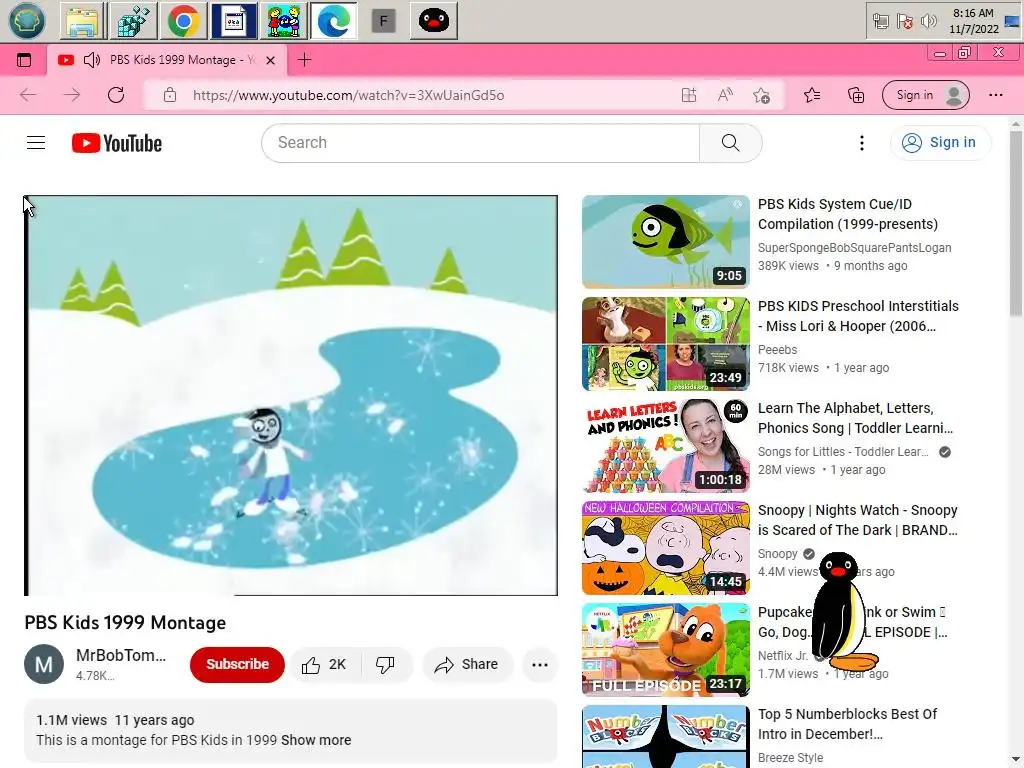Open the gray F taskbar application

pyautogui.click(x=383, y=21)
